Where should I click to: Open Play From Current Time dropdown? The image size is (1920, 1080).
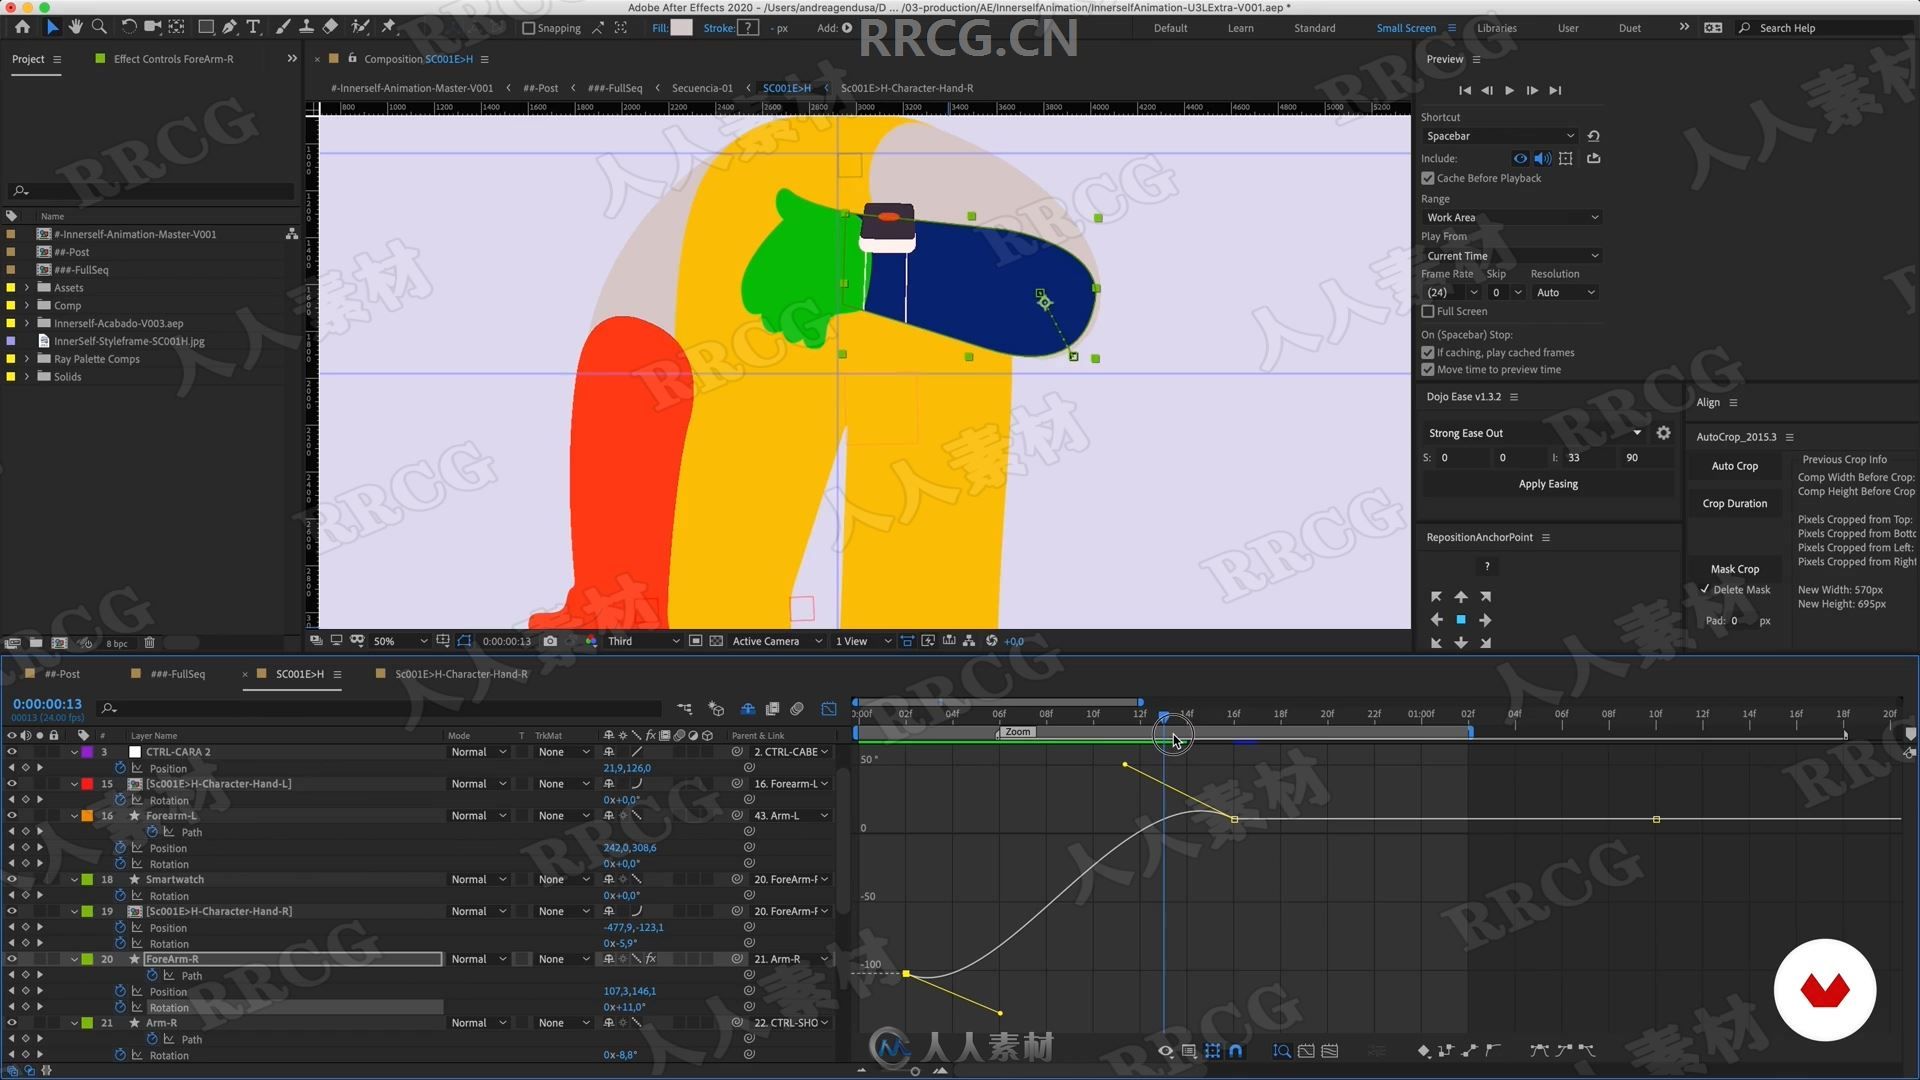[1511, 256]
